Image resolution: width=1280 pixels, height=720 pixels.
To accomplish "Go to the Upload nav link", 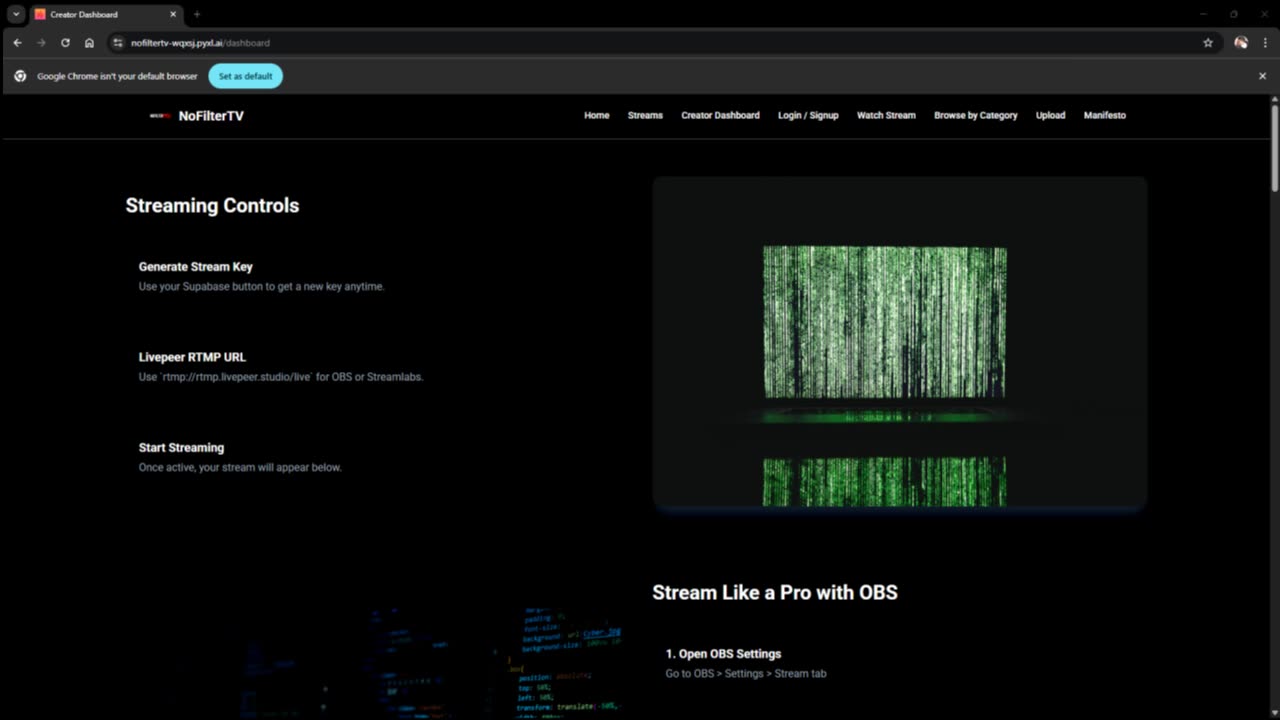I will [1050, 115].
